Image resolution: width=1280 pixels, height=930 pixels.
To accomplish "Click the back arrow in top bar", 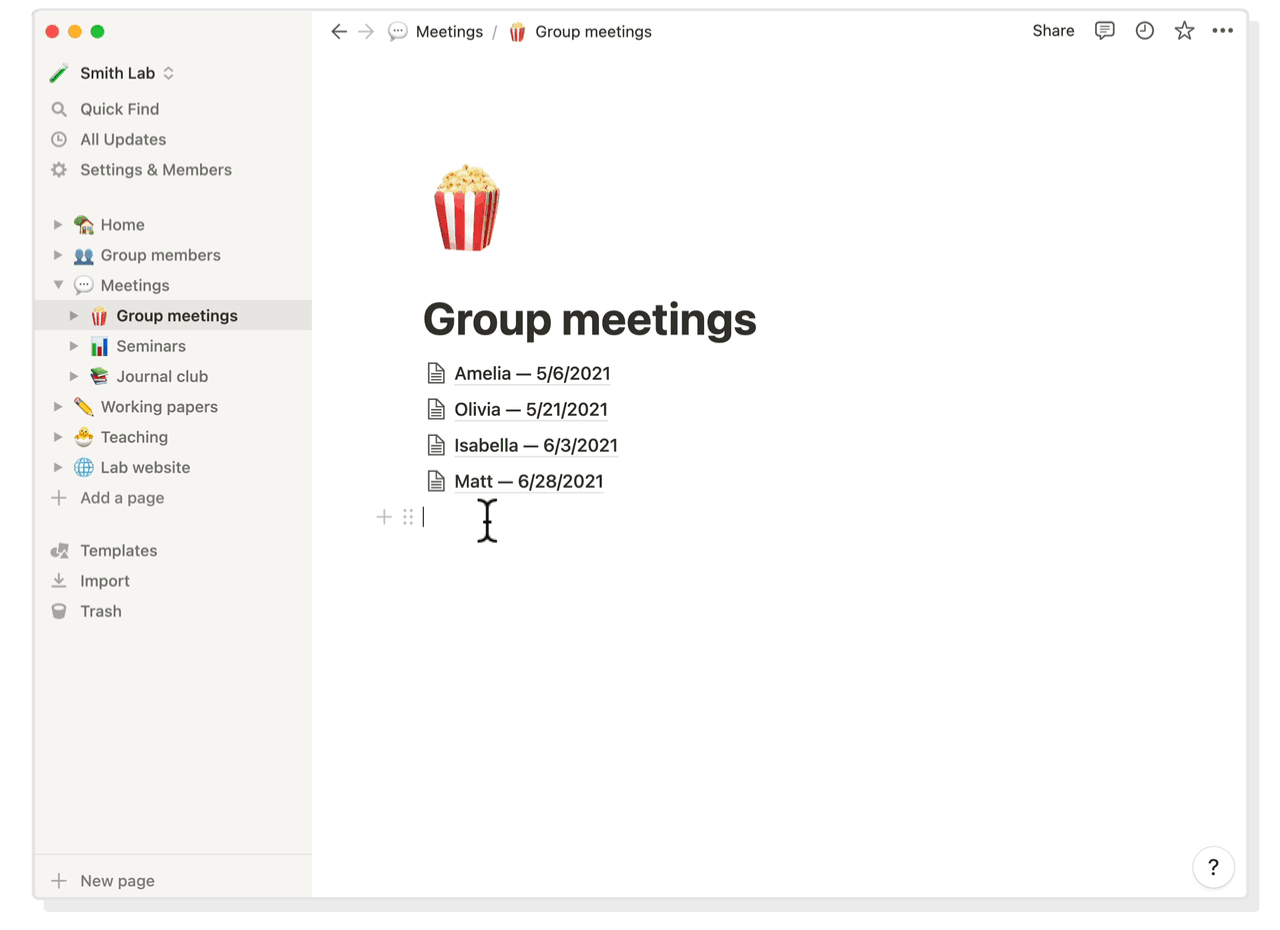I will click(339, 32).
